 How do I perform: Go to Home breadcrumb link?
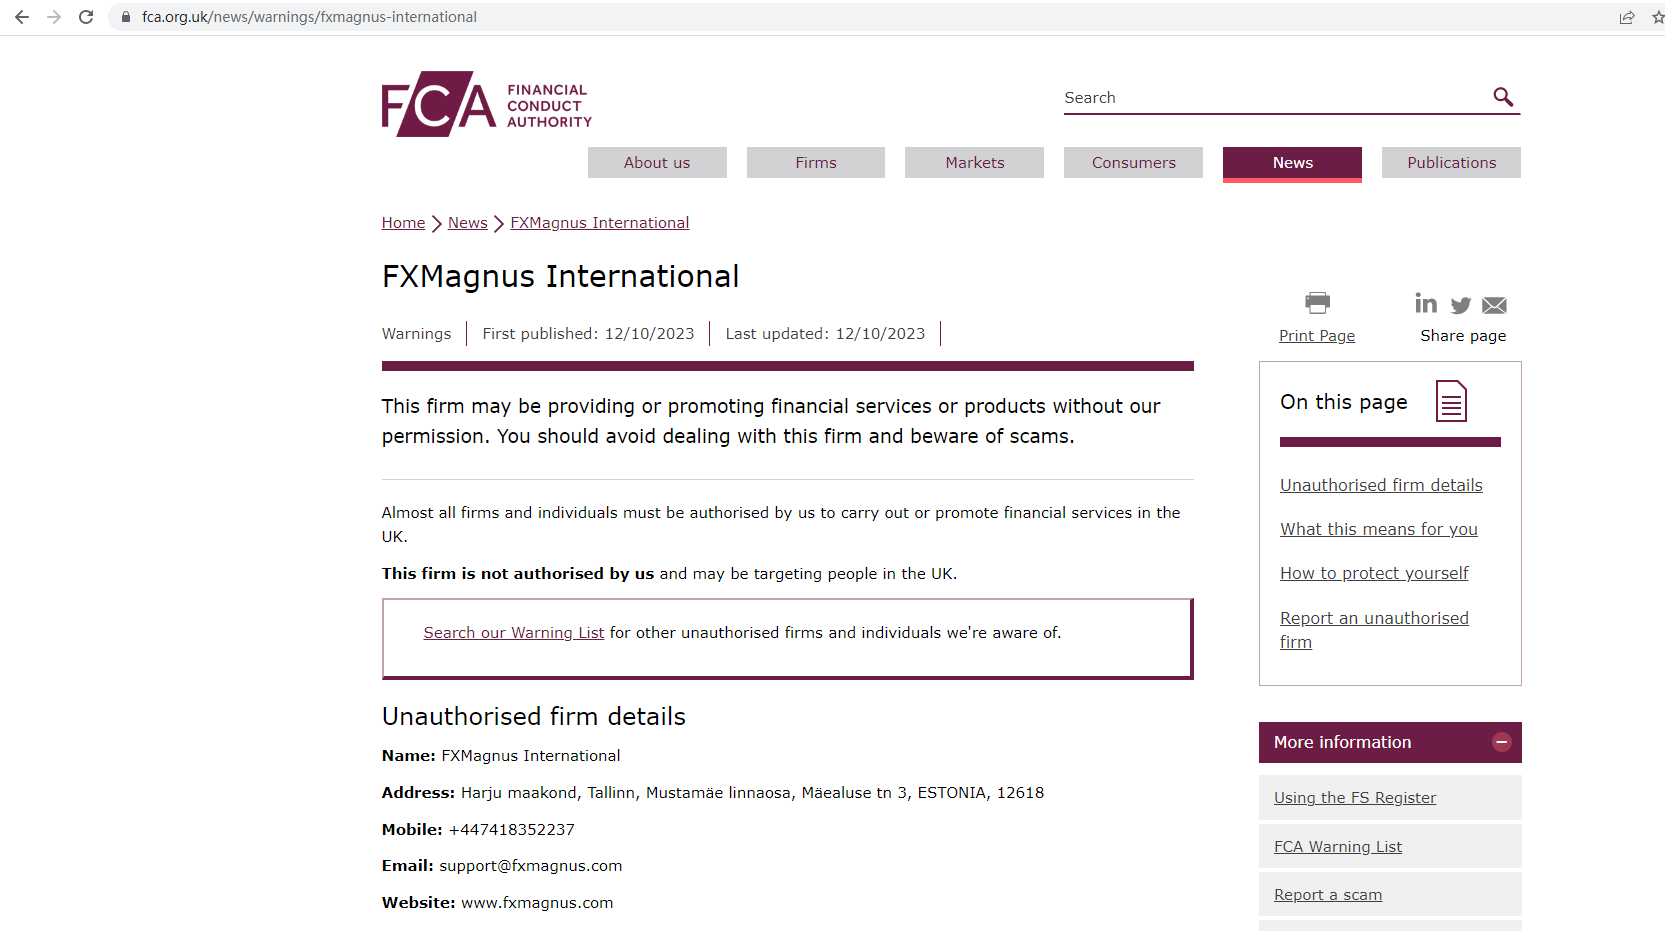coord(403,223)
